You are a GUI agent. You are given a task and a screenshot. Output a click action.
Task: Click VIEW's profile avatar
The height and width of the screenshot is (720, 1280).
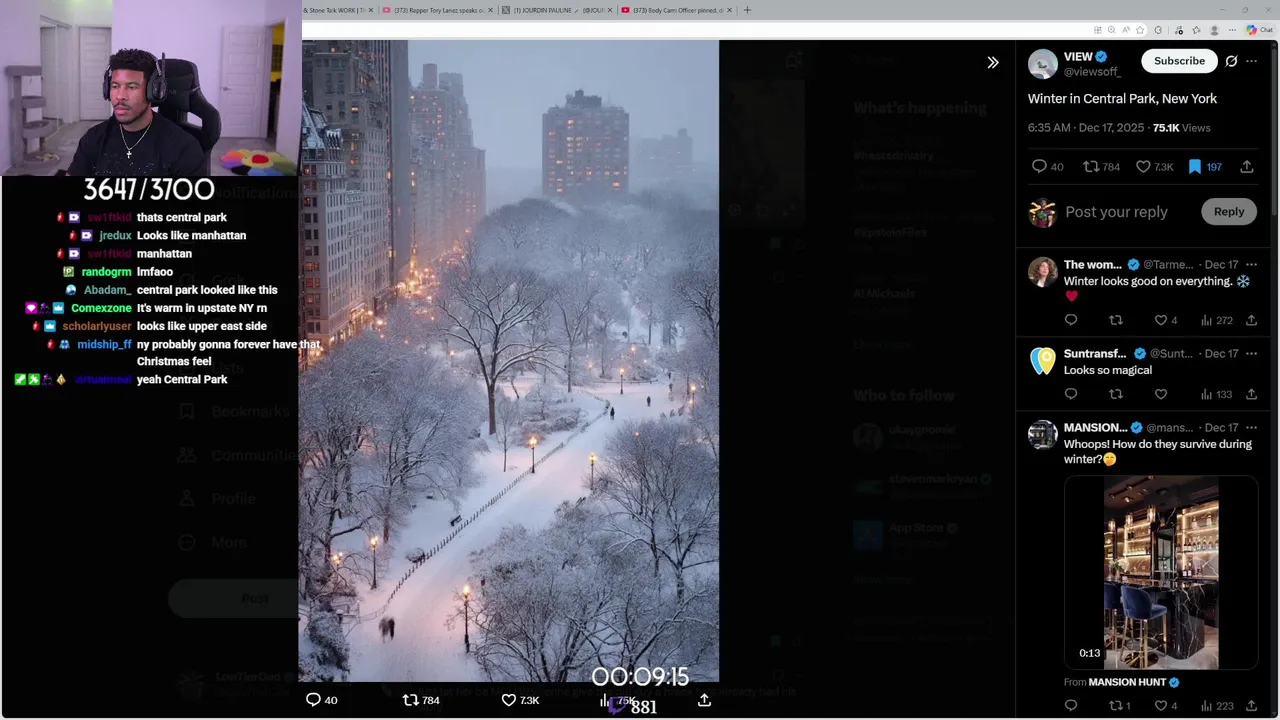coord(1043,64)
